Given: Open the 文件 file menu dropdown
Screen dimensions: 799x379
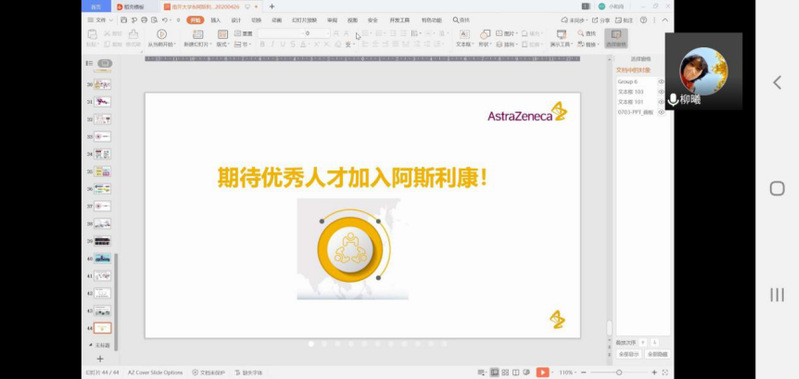Looking at the screenshot, I should point(100,20).
